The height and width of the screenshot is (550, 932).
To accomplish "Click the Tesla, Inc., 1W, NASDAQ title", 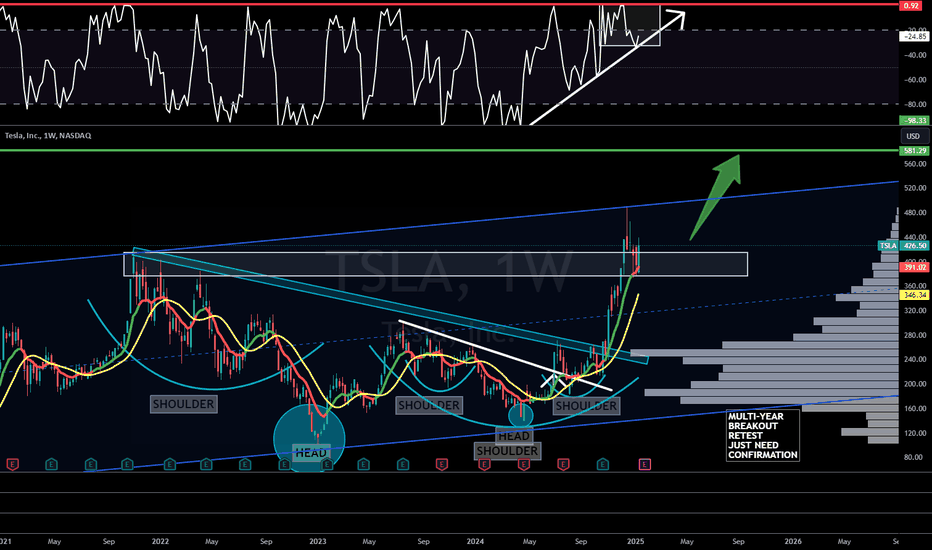I will click(48, 136).
